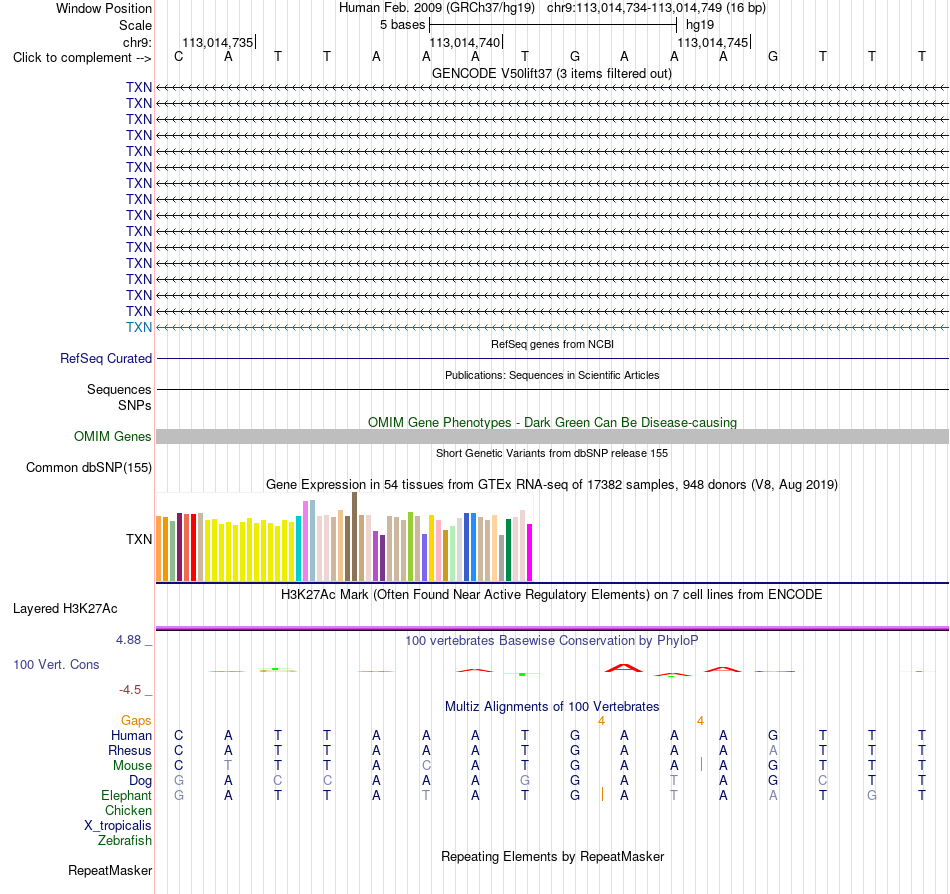Viewport: 950px width, 894px height.
Task: Click the C base in complement row
Action: pos(178,57)
